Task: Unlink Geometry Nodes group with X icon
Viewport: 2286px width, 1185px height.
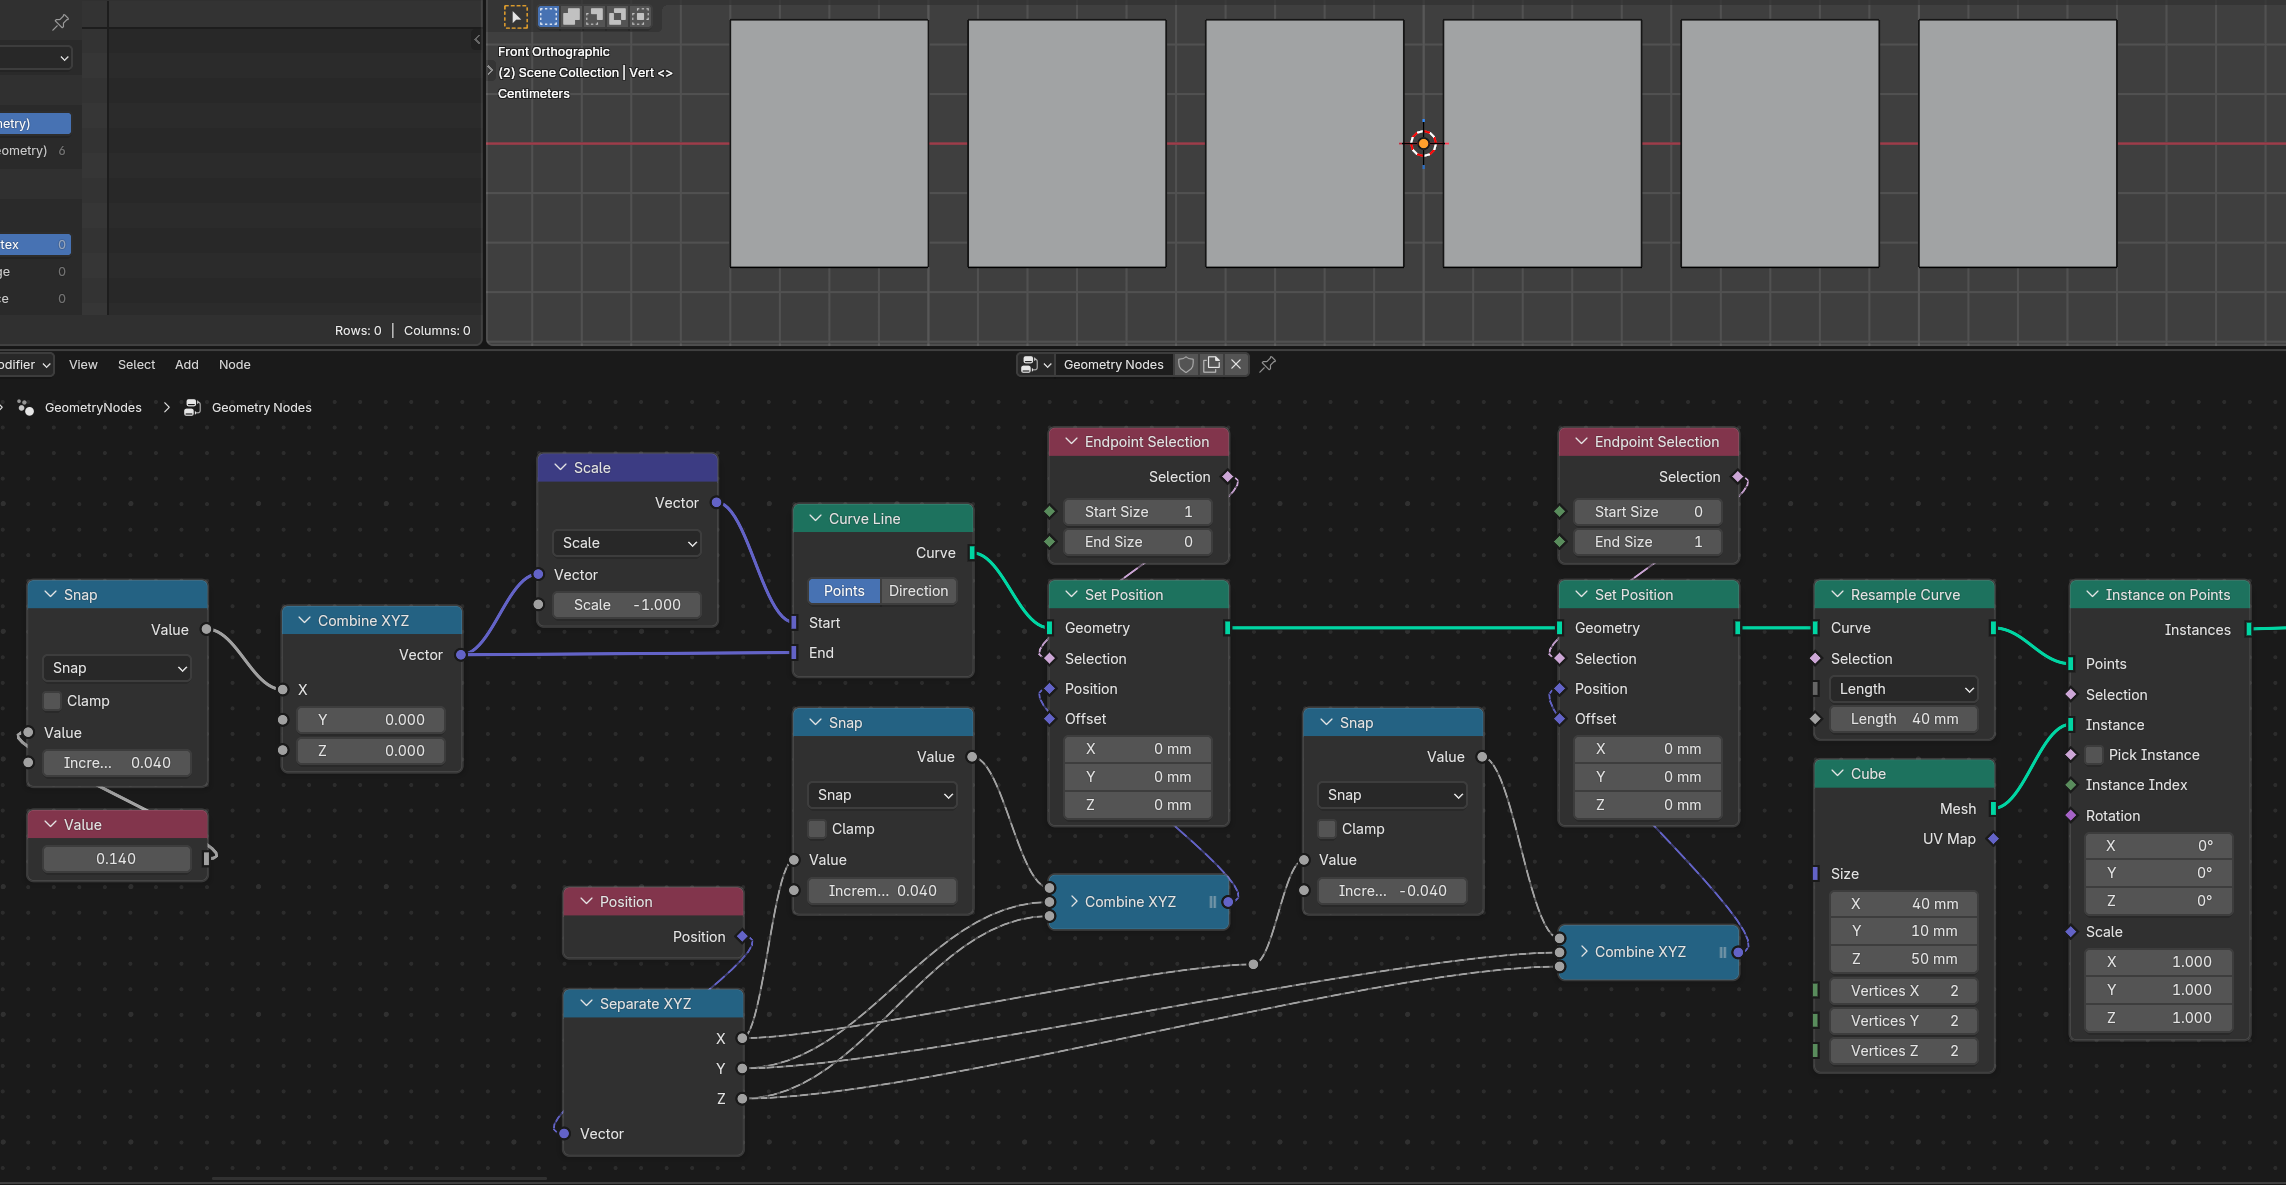Action: [x=1236, y=365]
